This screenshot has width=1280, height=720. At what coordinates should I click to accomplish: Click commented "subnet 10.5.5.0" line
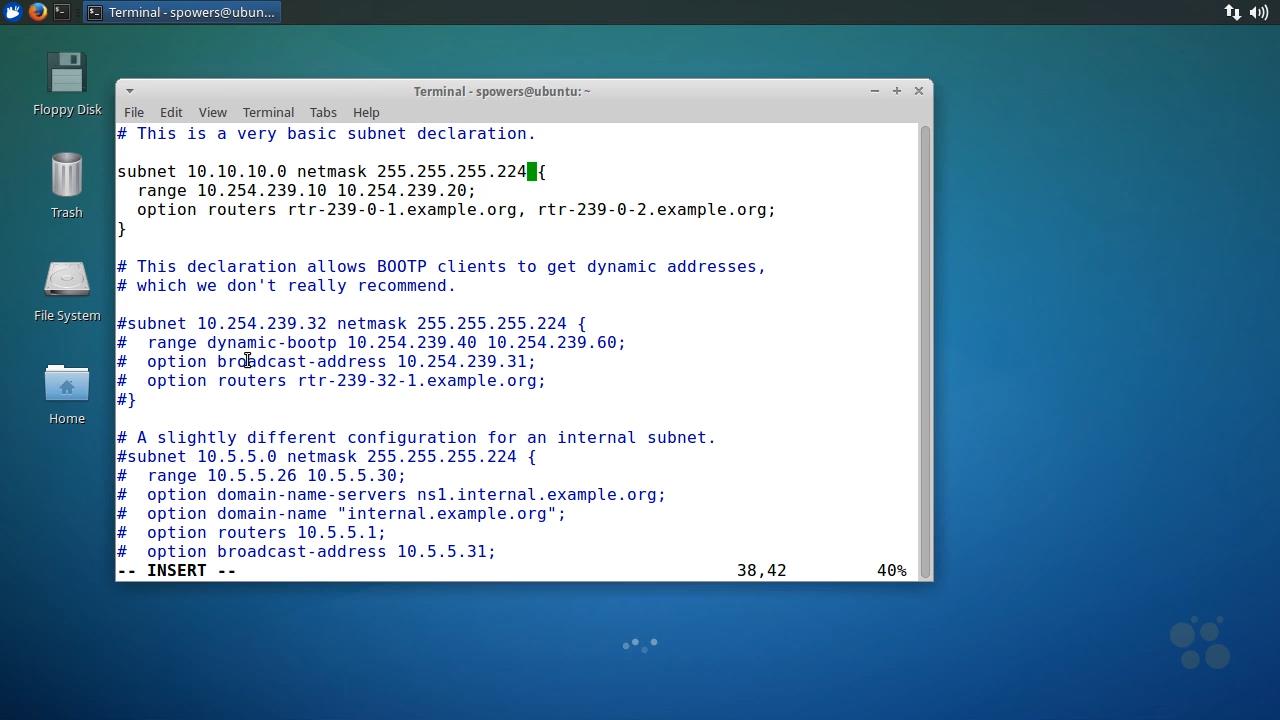327,457
